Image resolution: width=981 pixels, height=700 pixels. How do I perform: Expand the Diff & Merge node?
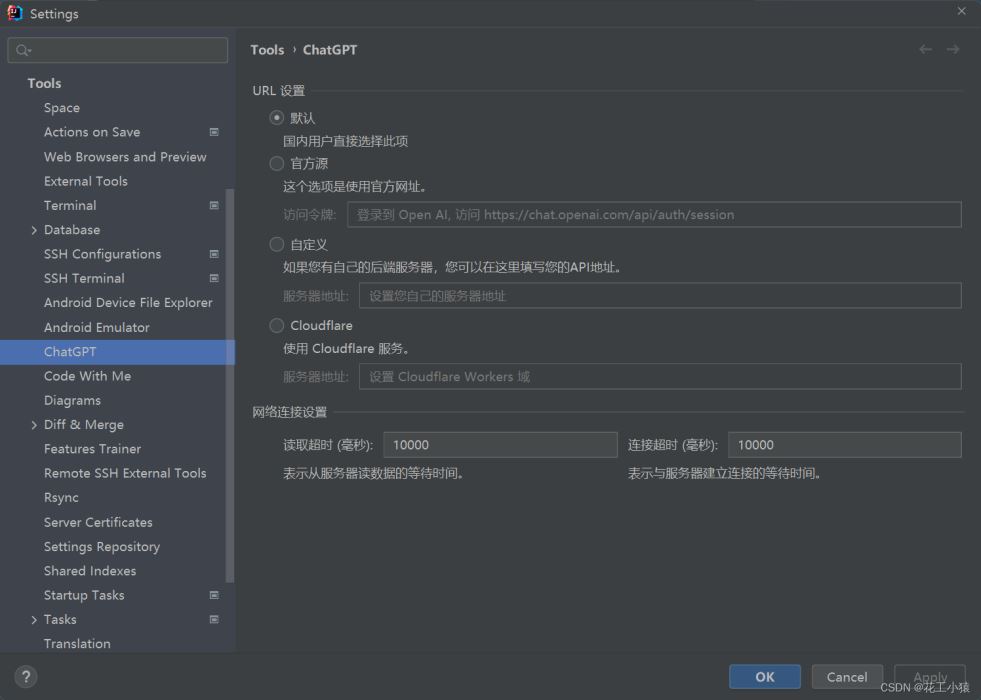tap(34, 425)
